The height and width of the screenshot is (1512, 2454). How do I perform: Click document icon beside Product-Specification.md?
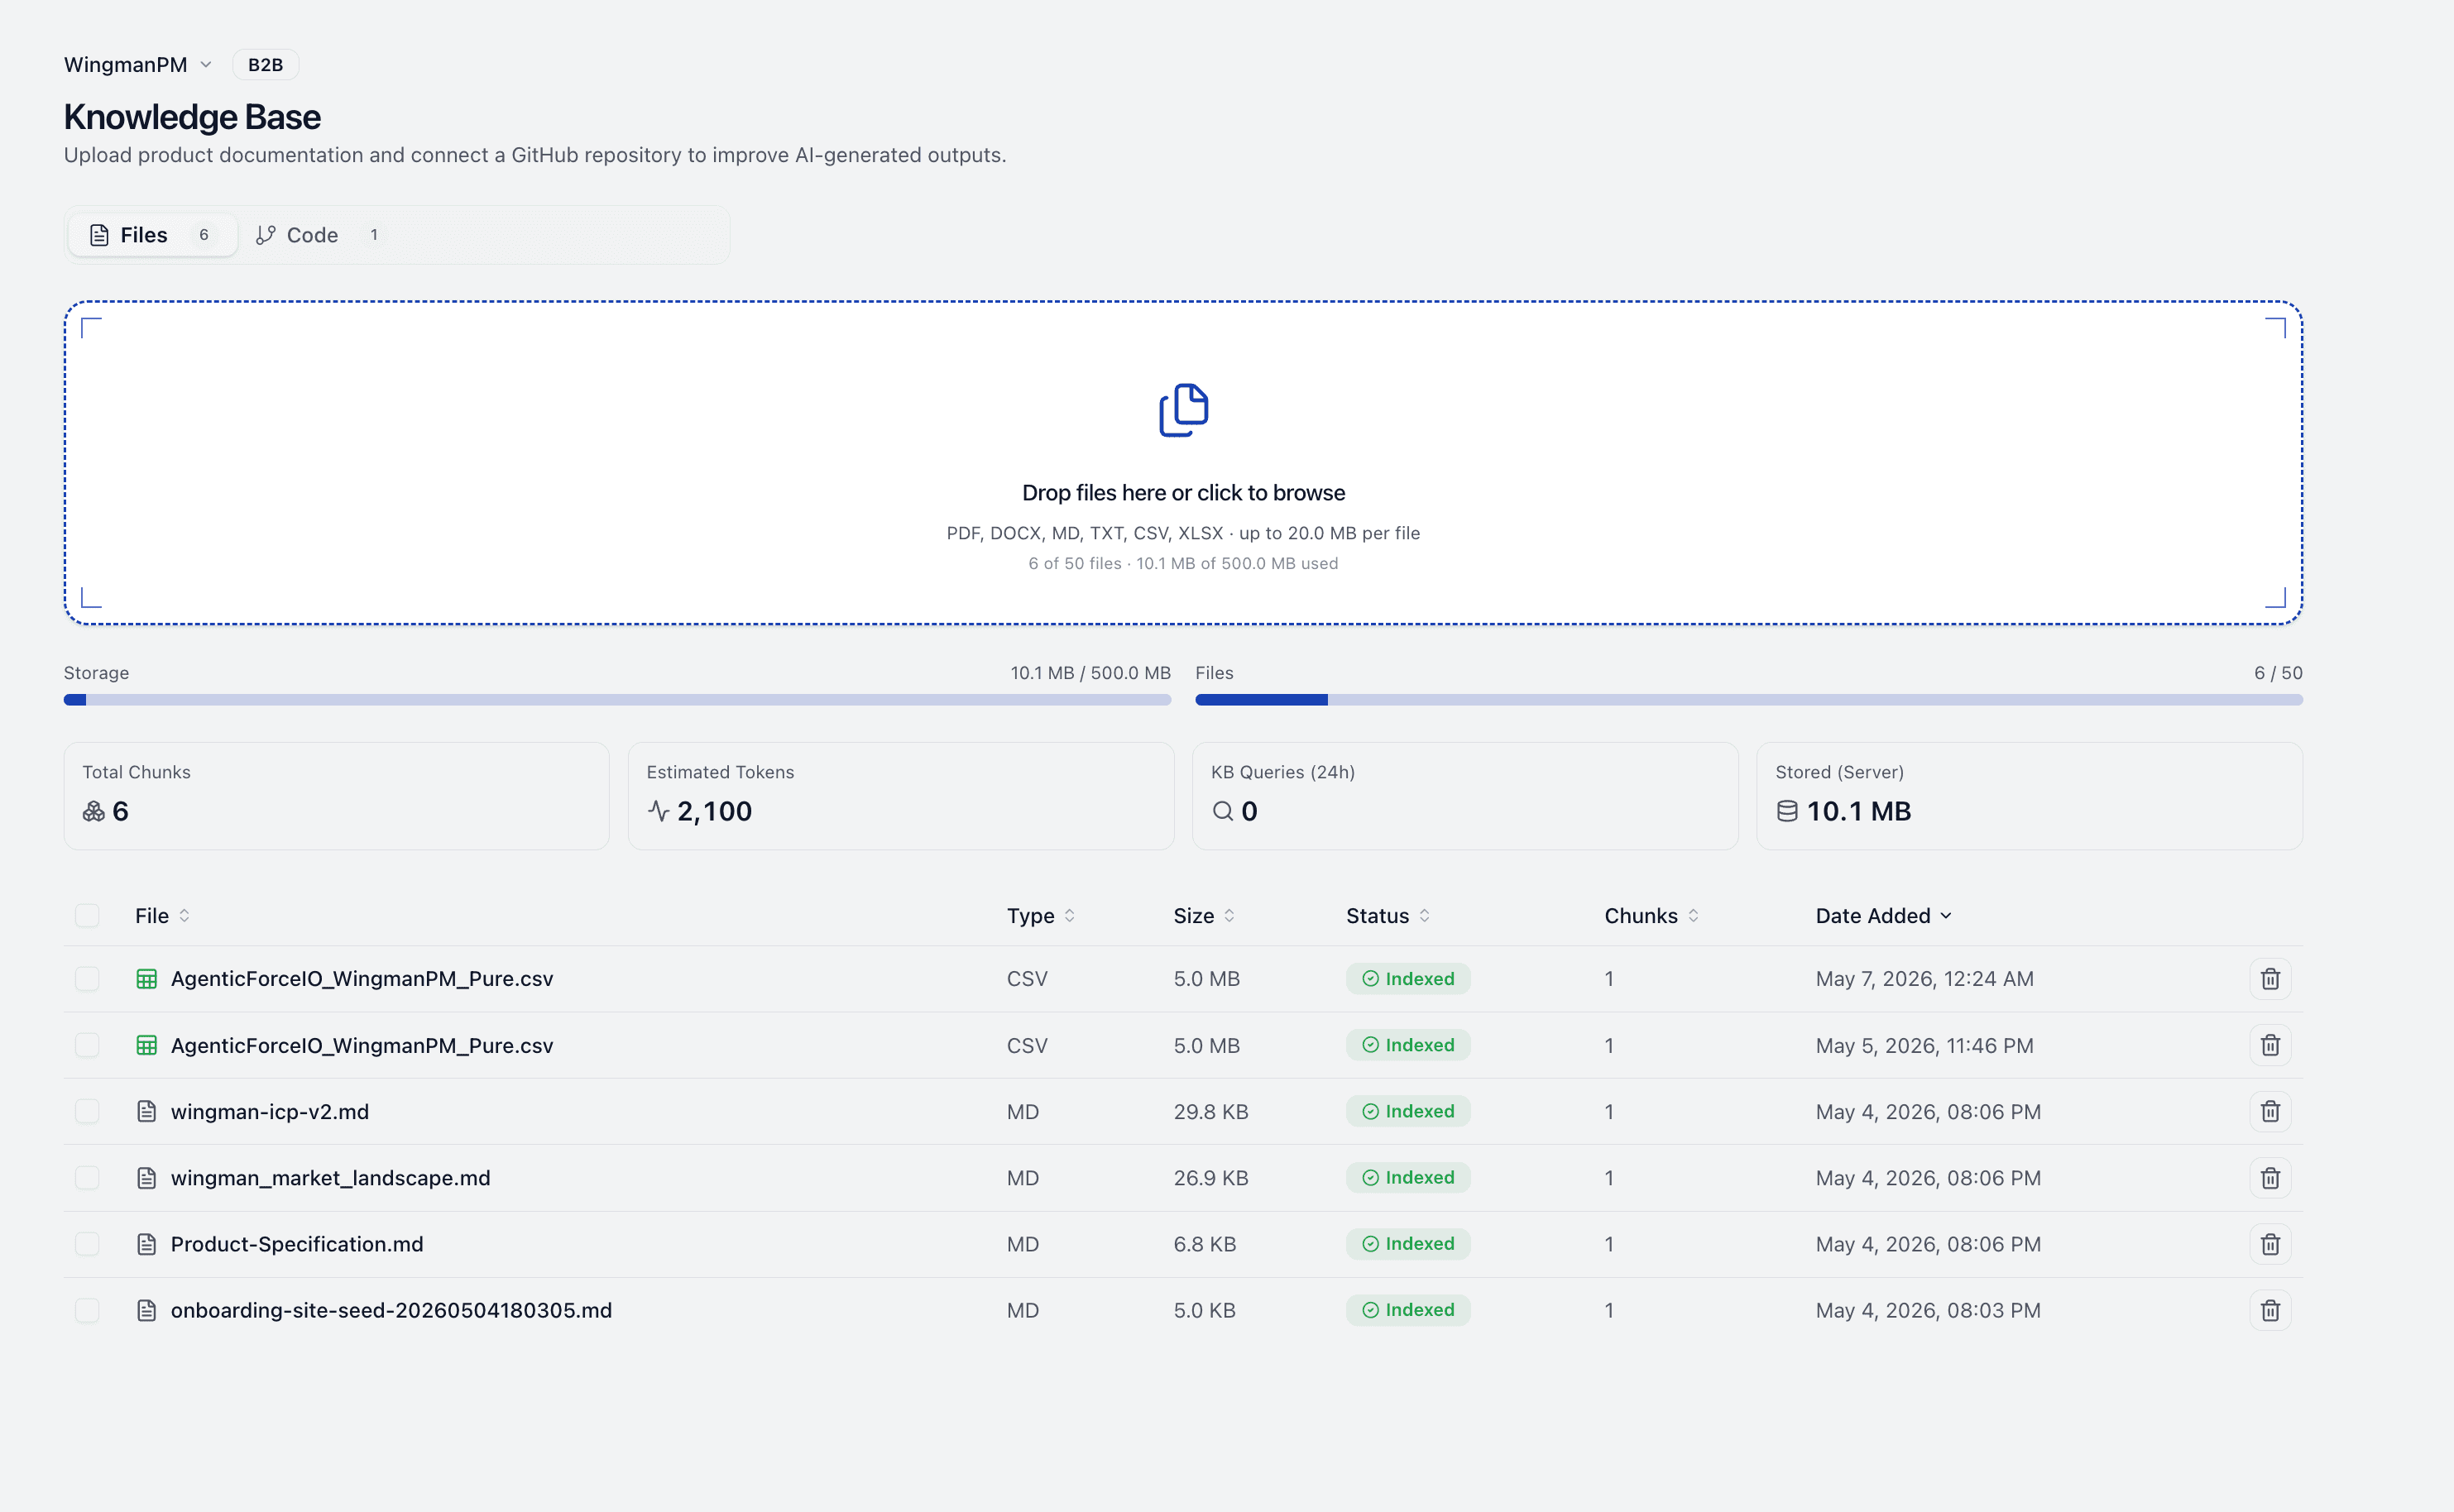click(147, 1244)
